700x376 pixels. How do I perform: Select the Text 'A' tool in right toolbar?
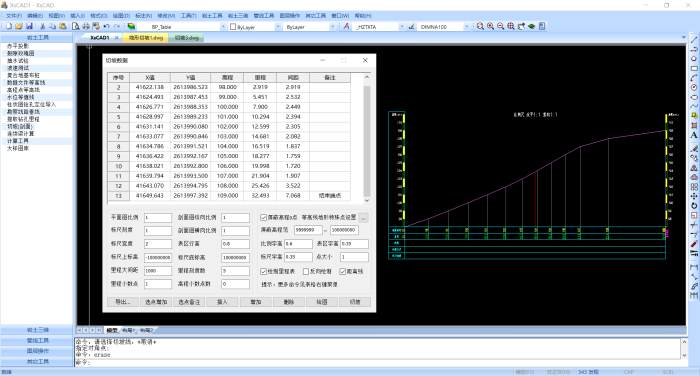point(694,135)
